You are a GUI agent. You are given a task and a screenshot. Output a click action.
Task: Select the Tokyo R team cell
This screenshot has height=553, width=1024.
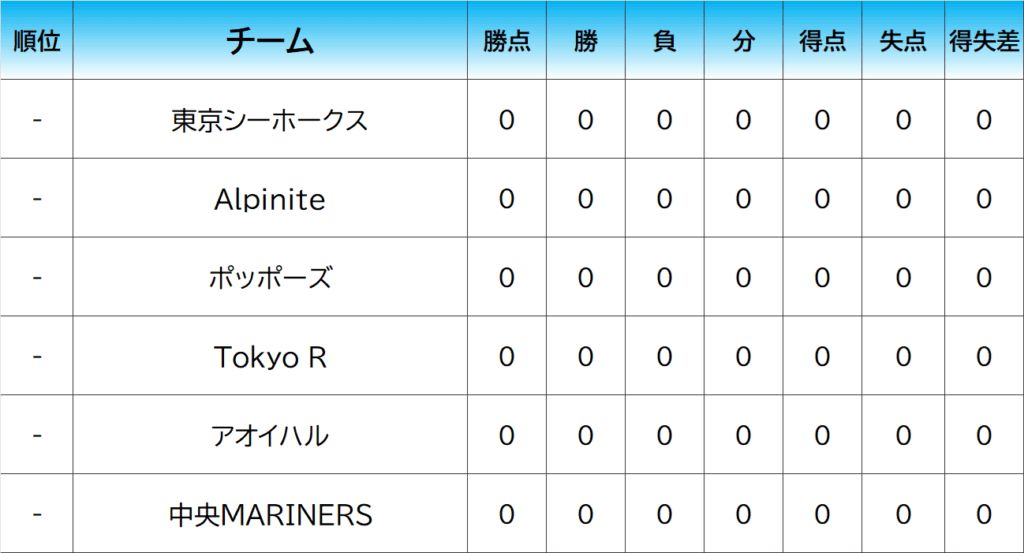(270, 357)
